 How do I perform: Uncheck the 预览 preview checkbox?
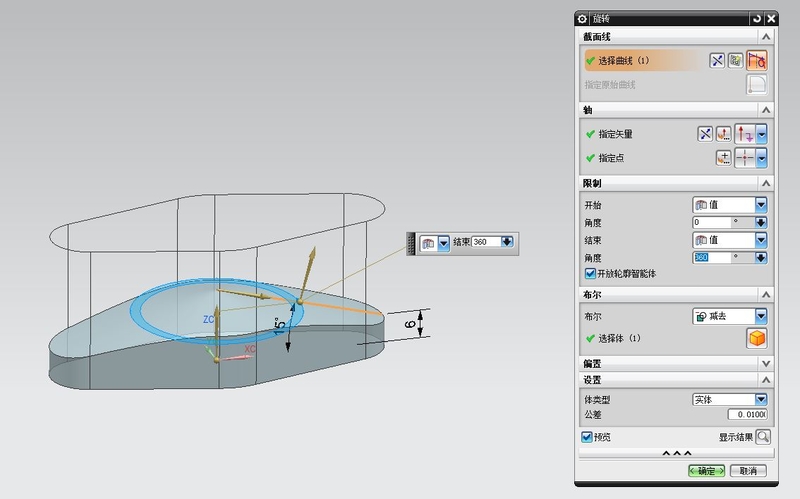[x=587, y=437]
